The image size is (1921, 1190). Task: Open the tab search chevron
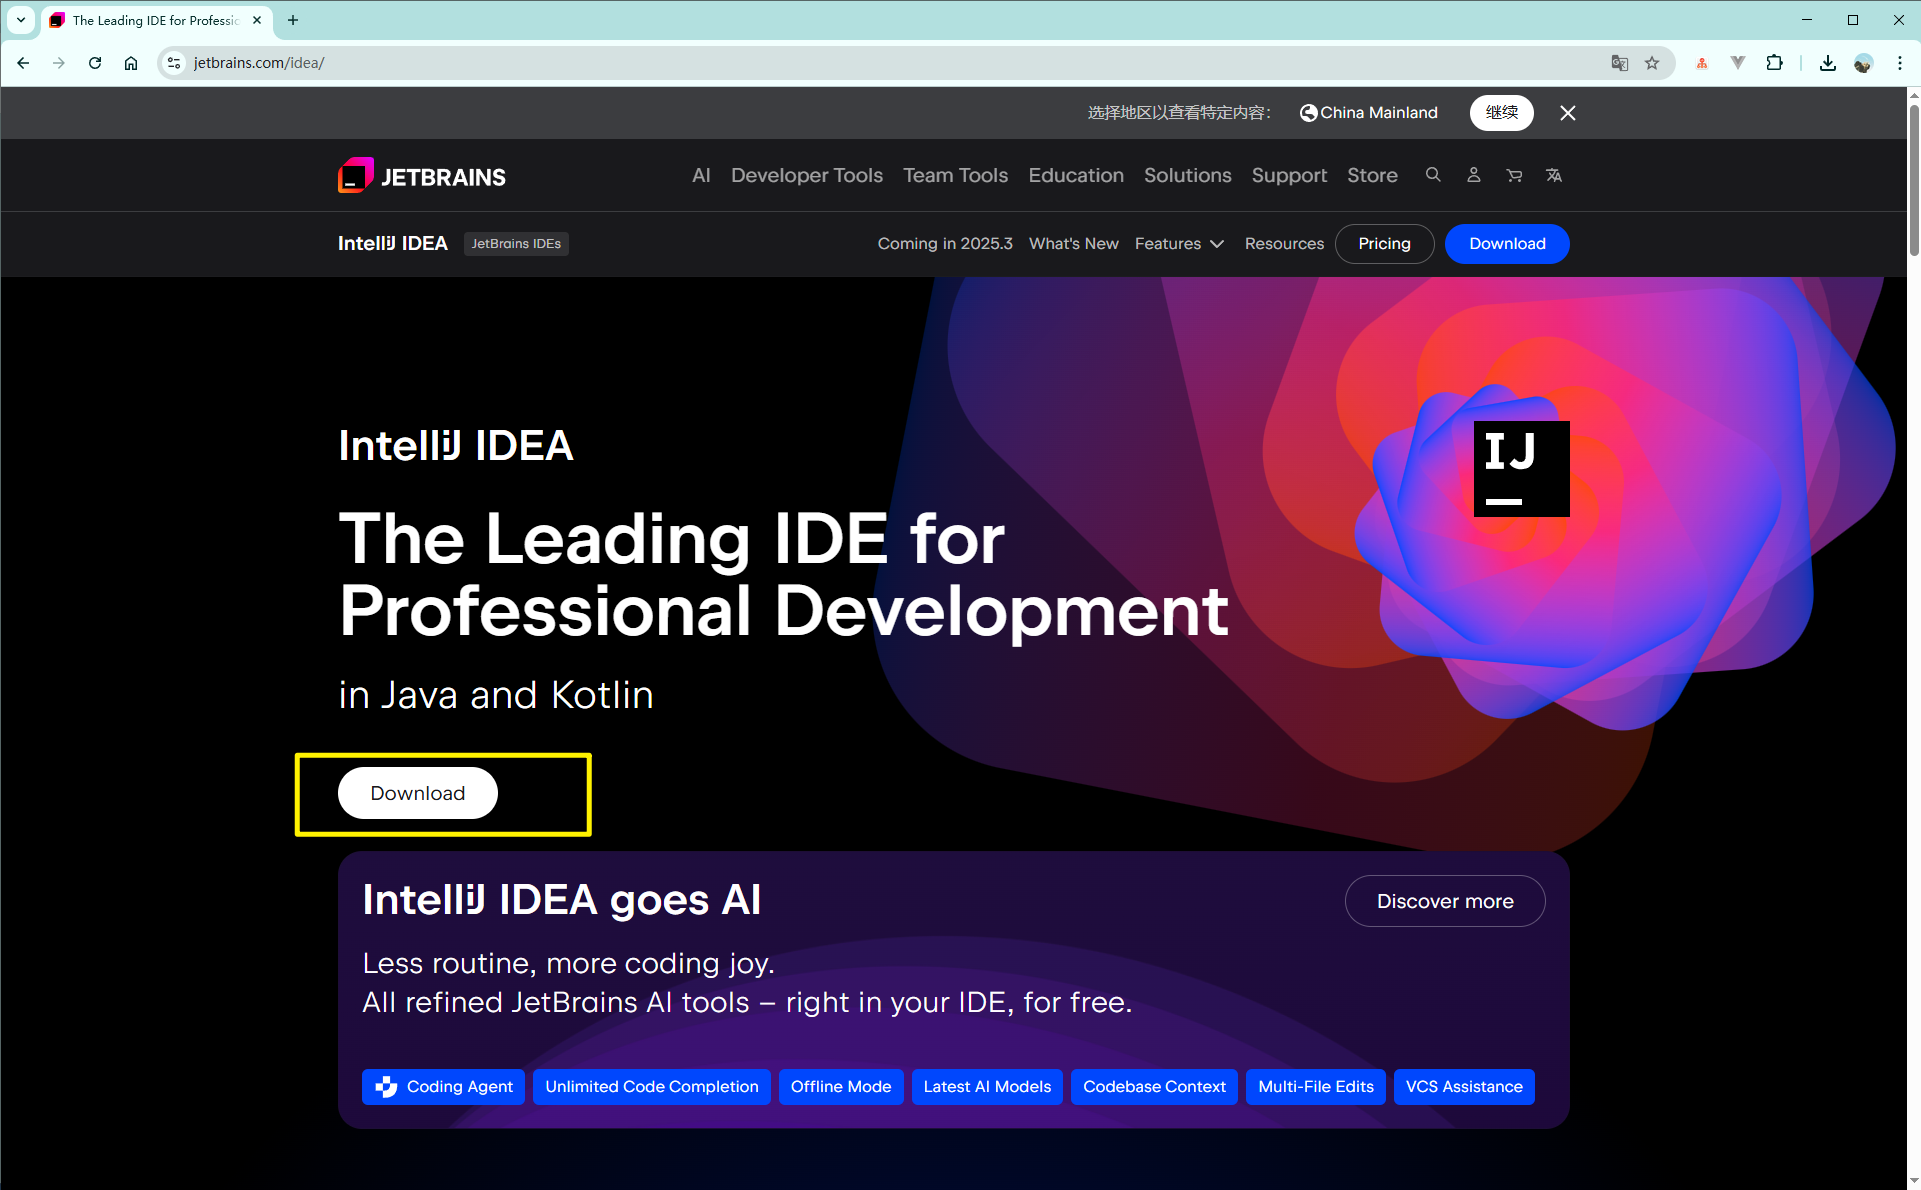click(20, 20)
